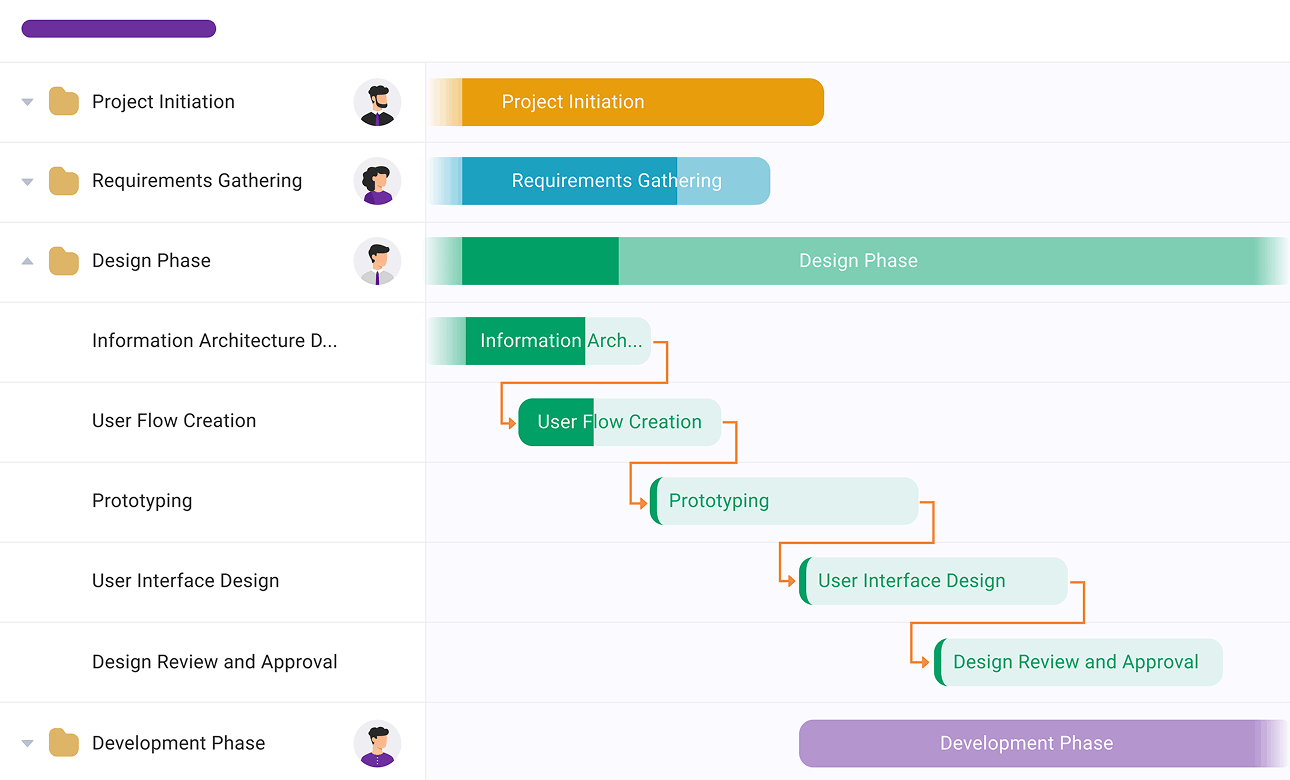This screenshot has width=1290, height=780.
Task: Click the purple Development Phase Gantt bar
Action: tap(1026, 744)
